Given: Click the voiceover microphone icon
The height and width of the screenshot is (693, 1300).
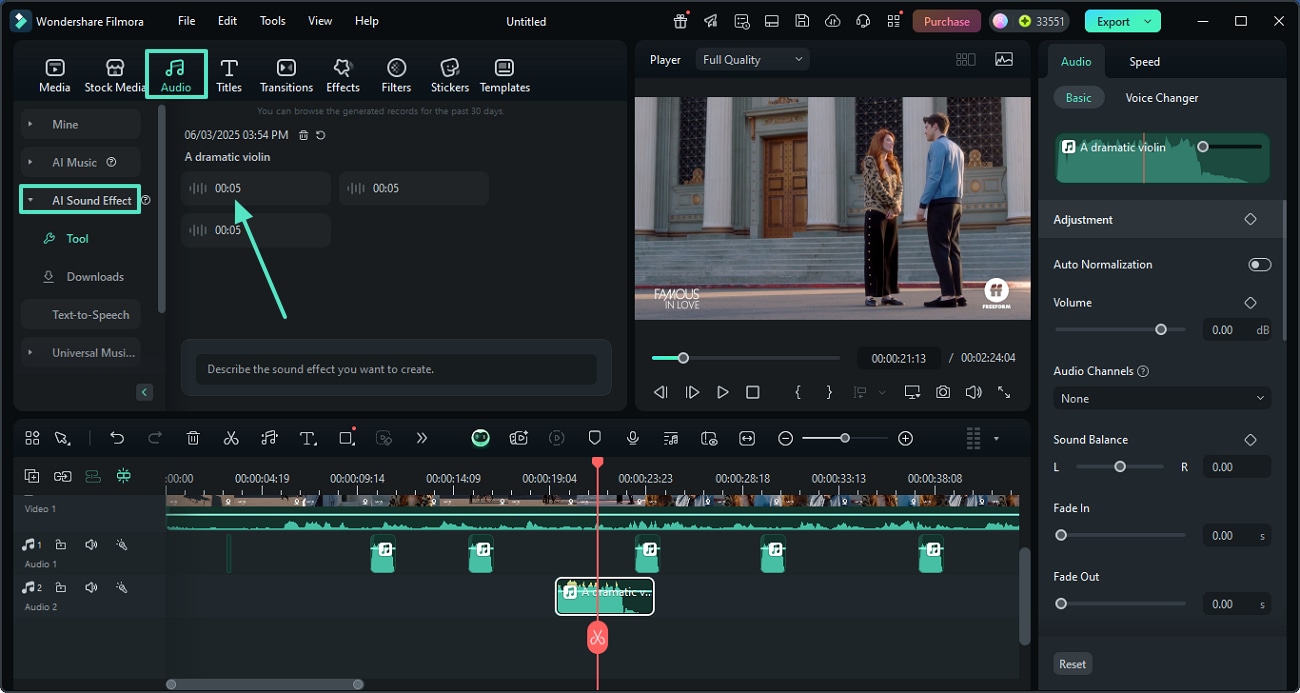Looking at the screenshot, I should (x=633, y=438).
